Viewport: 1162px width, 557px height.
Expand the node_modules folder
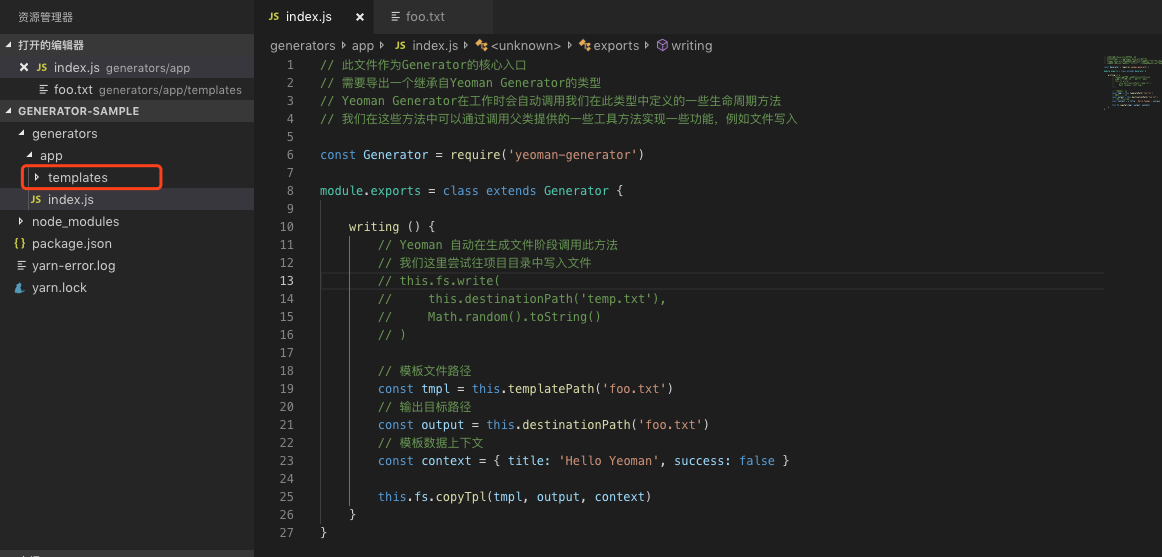coord(21,222)
